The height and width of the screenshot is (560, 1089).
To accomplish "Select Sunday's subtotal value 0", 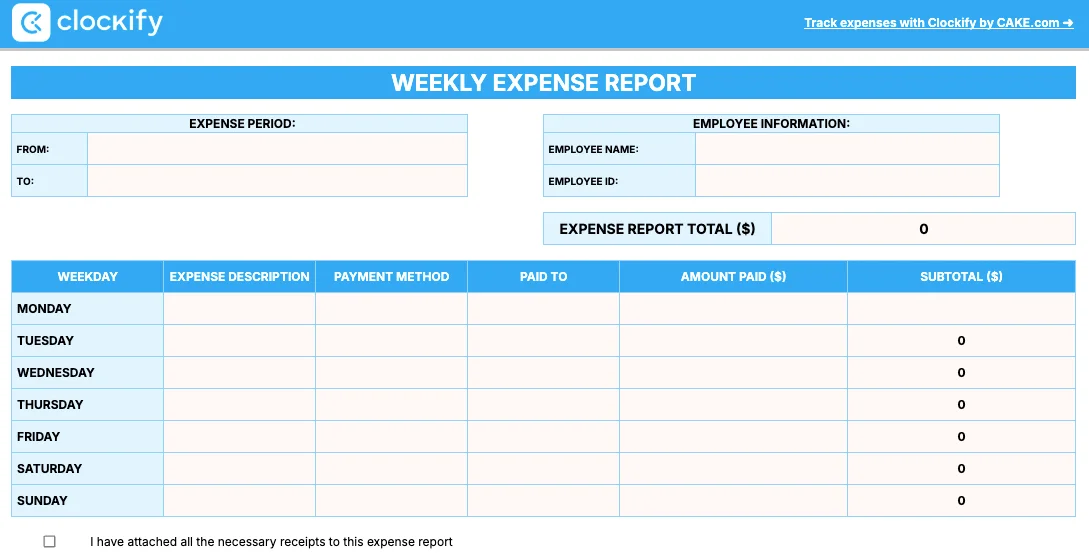I will pos(961,500).
